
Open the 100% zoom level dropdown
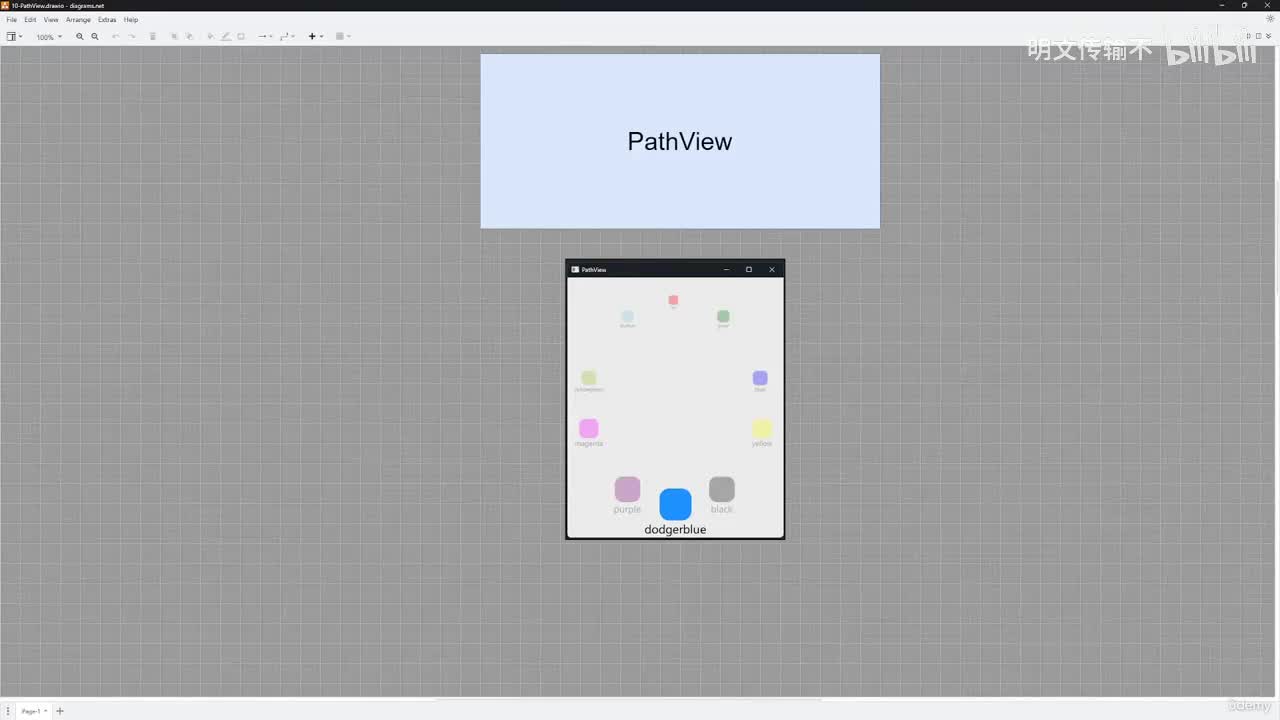(49, 37)
